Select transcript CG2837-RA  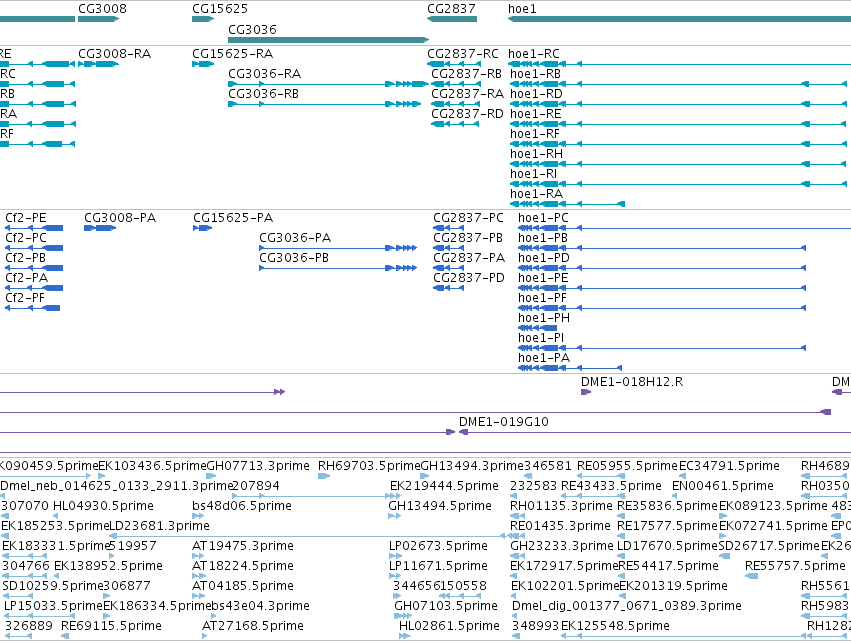coord(467,94)
